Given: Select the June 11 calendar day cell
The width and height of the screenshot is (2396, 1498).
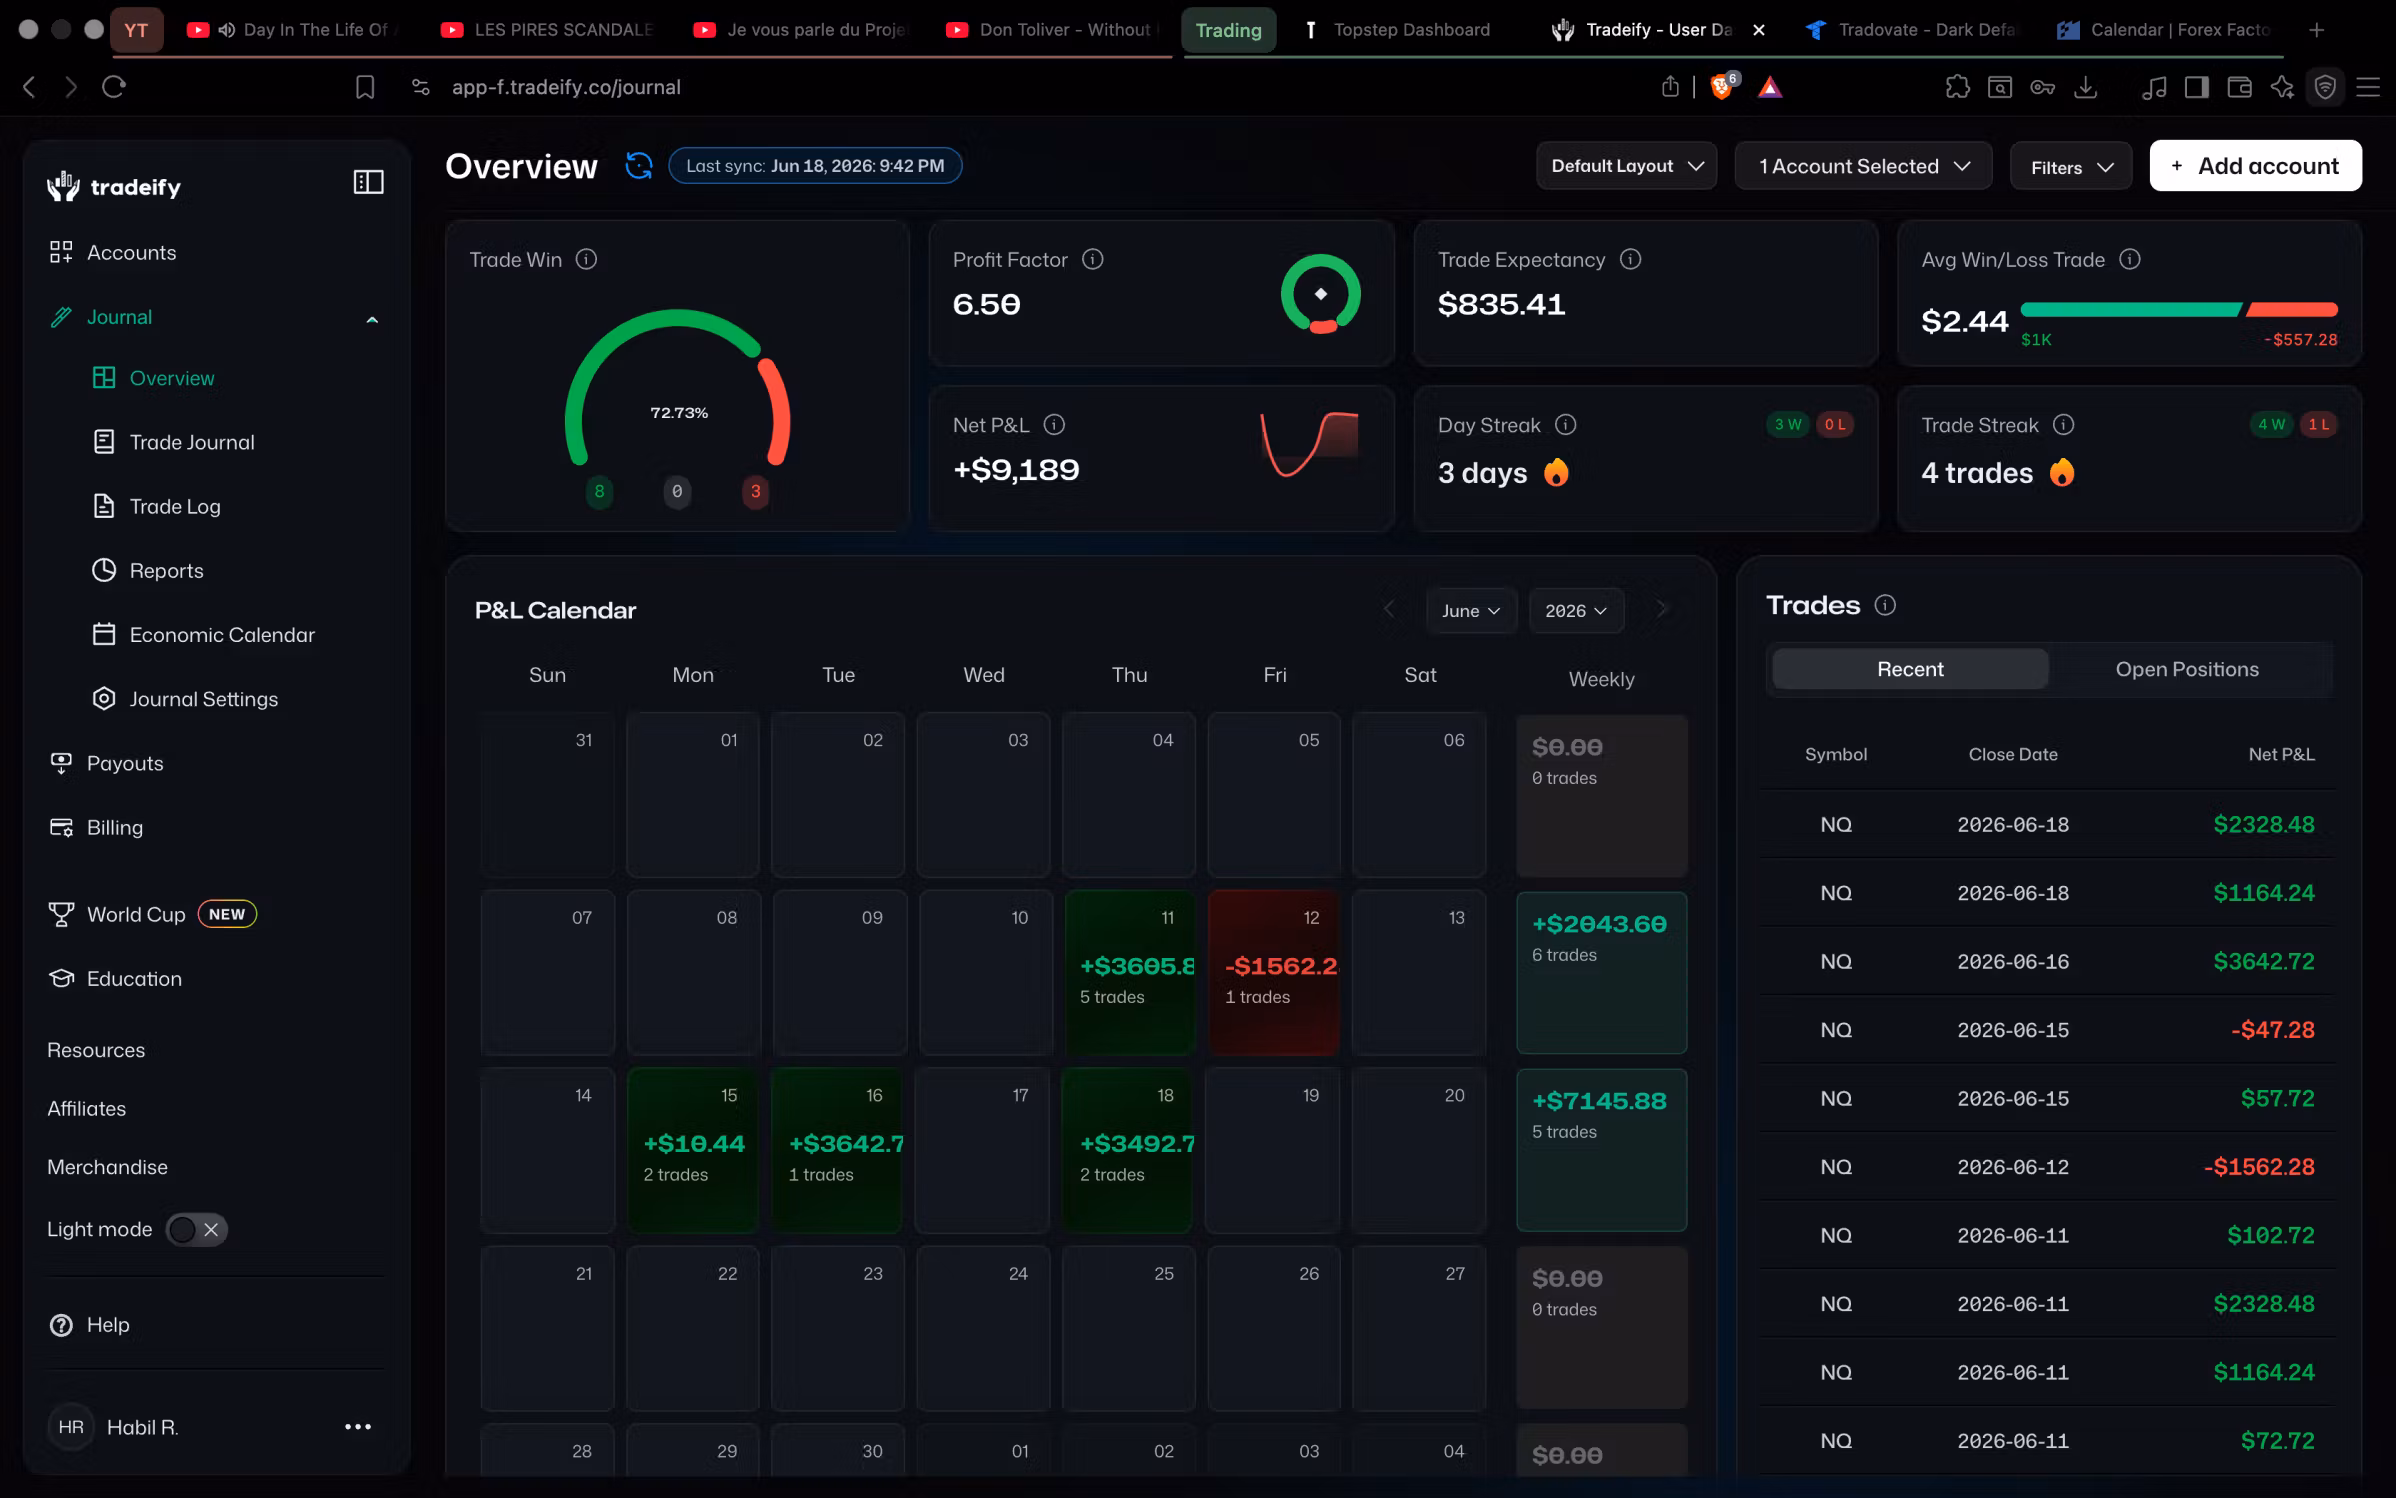Looking at the screenshot, I should [1130, 972].
